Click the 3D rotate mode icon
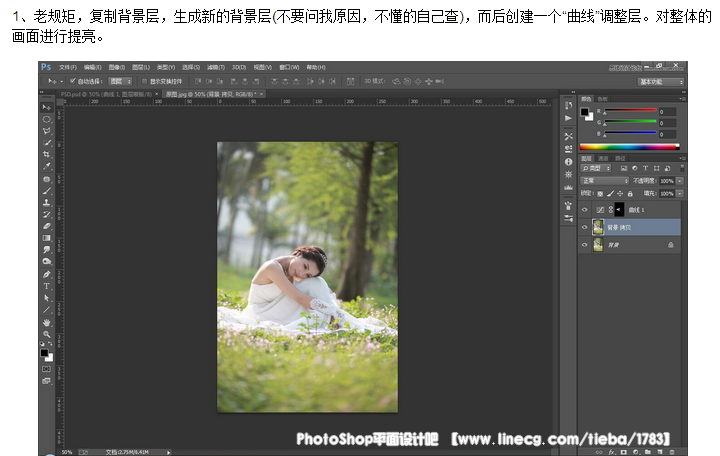The image size is (720, 456). pyautogui.click(x=396, y=81)
